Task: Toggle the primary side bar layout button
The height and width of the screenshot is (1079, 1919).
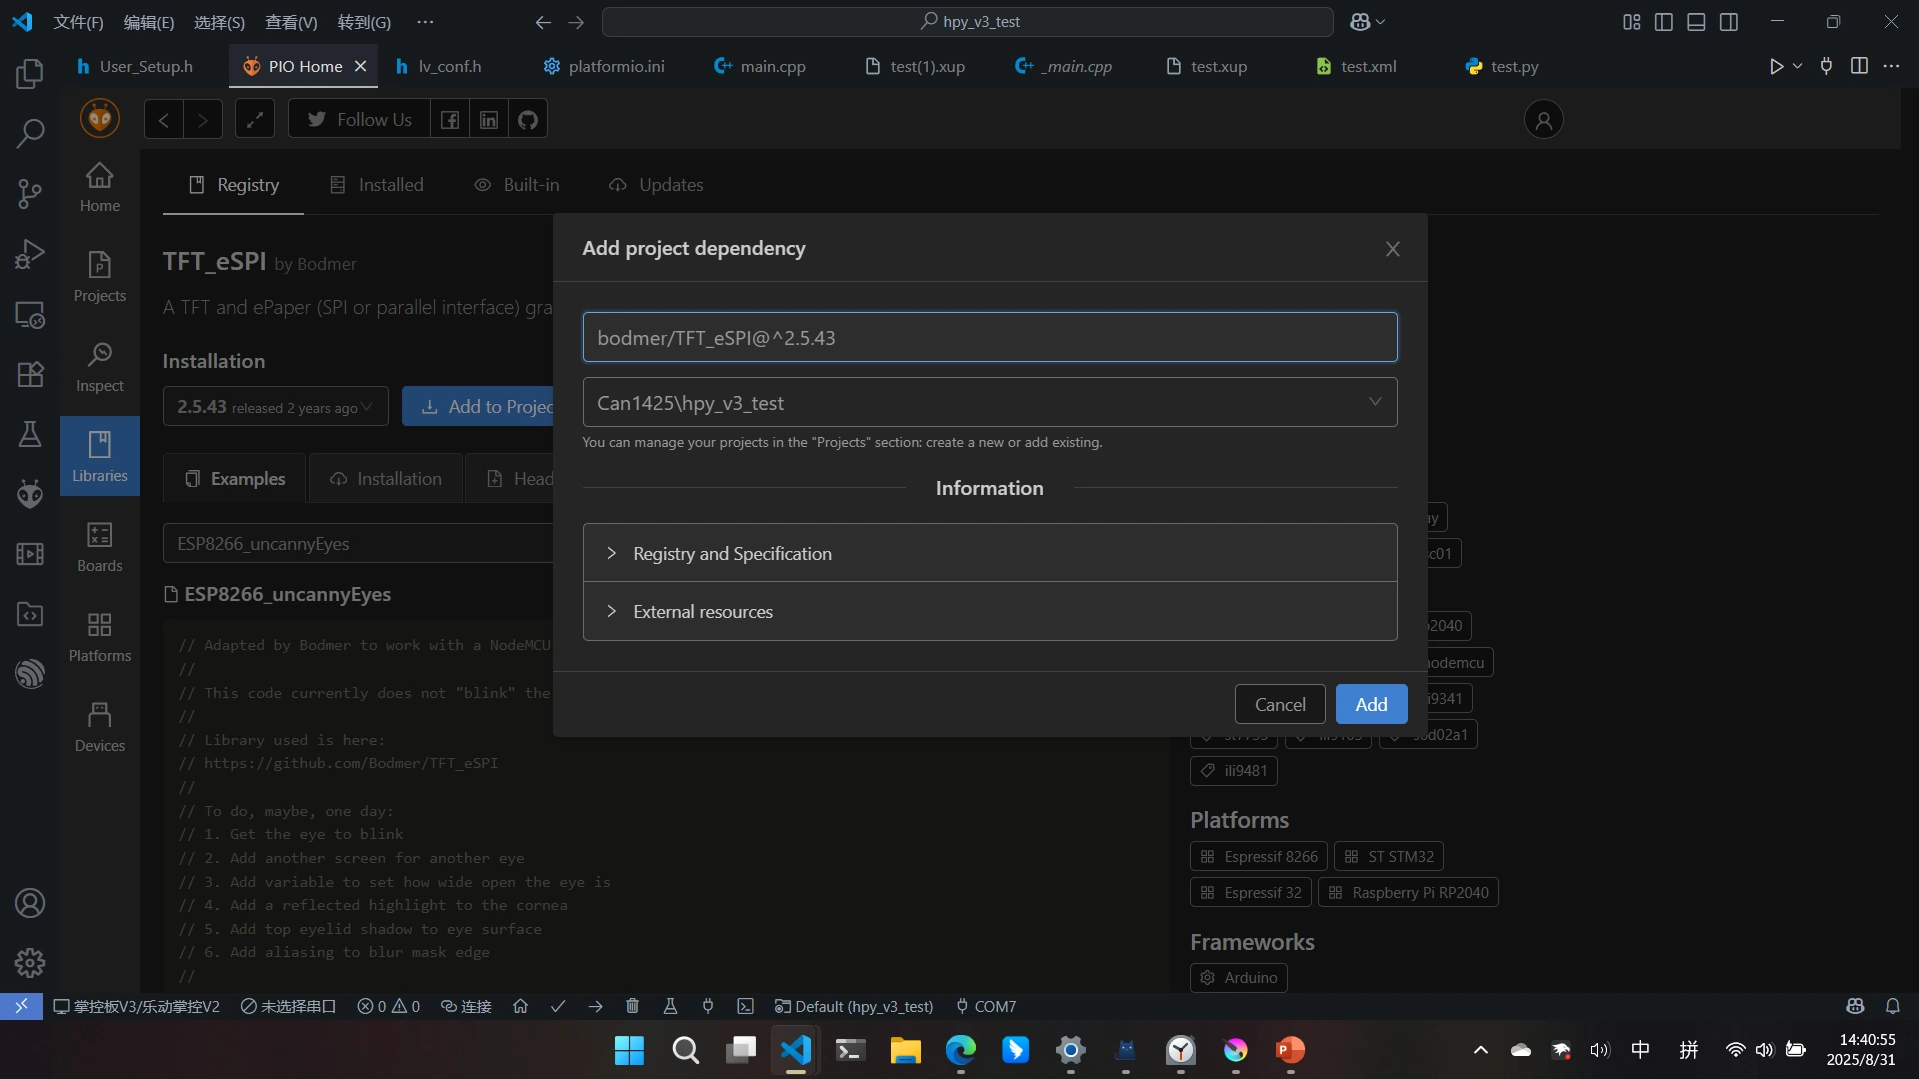Action: click(x=1664, y=22)
